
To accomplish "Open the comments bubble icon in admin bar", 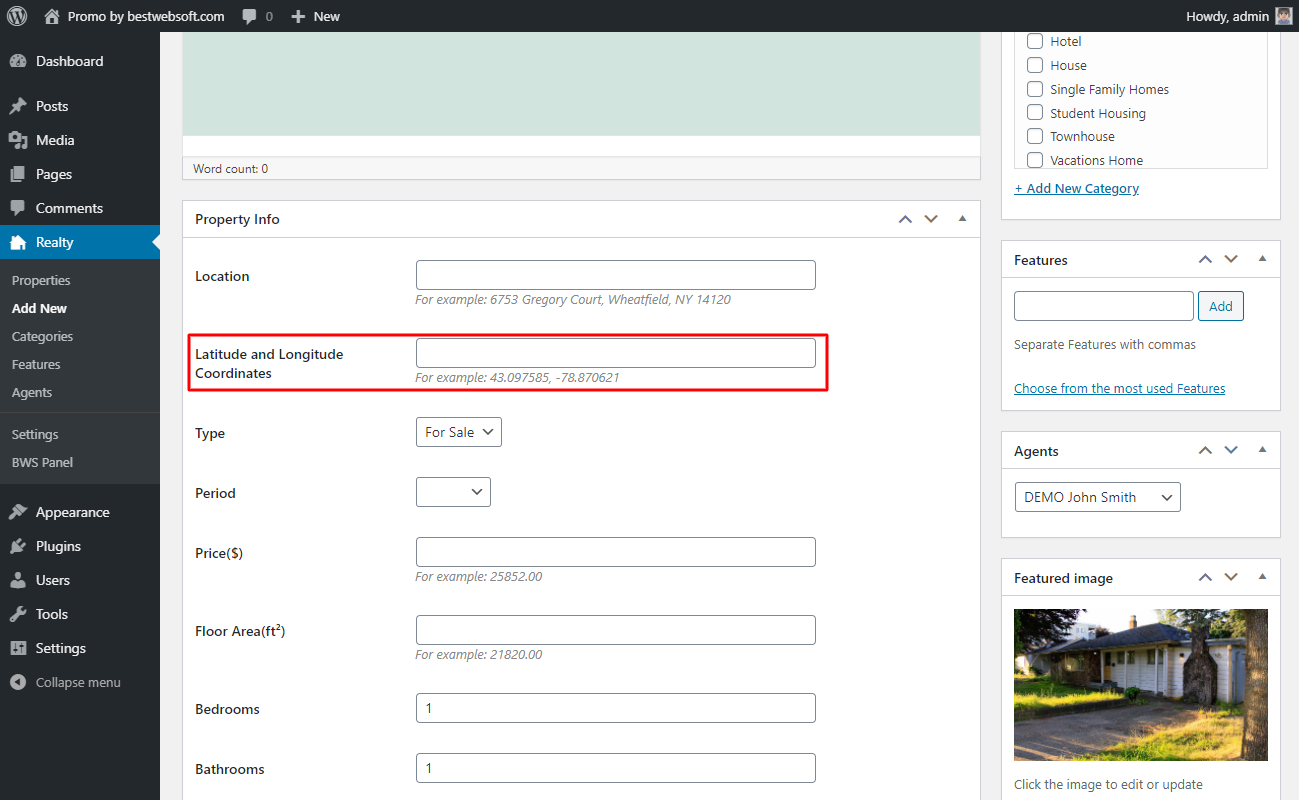I will (x=250, y=16).
